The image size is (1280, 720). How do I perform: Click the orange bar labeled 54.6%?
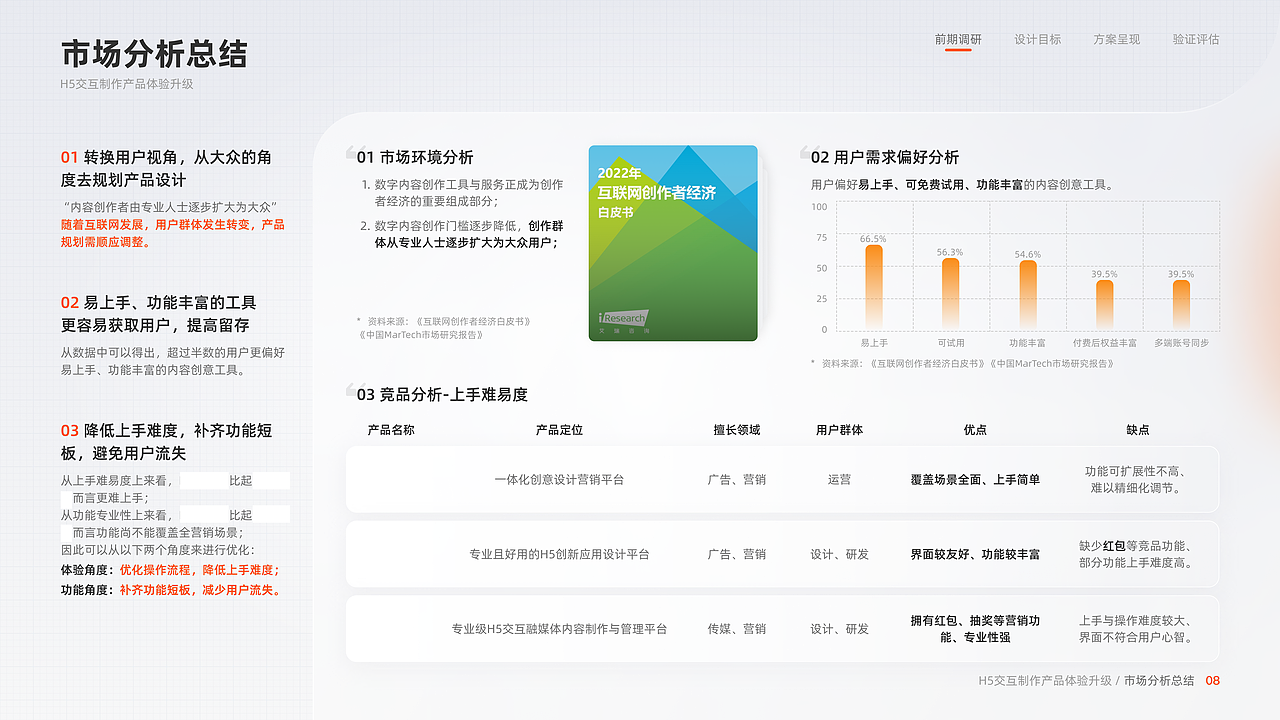point(1028,295)
